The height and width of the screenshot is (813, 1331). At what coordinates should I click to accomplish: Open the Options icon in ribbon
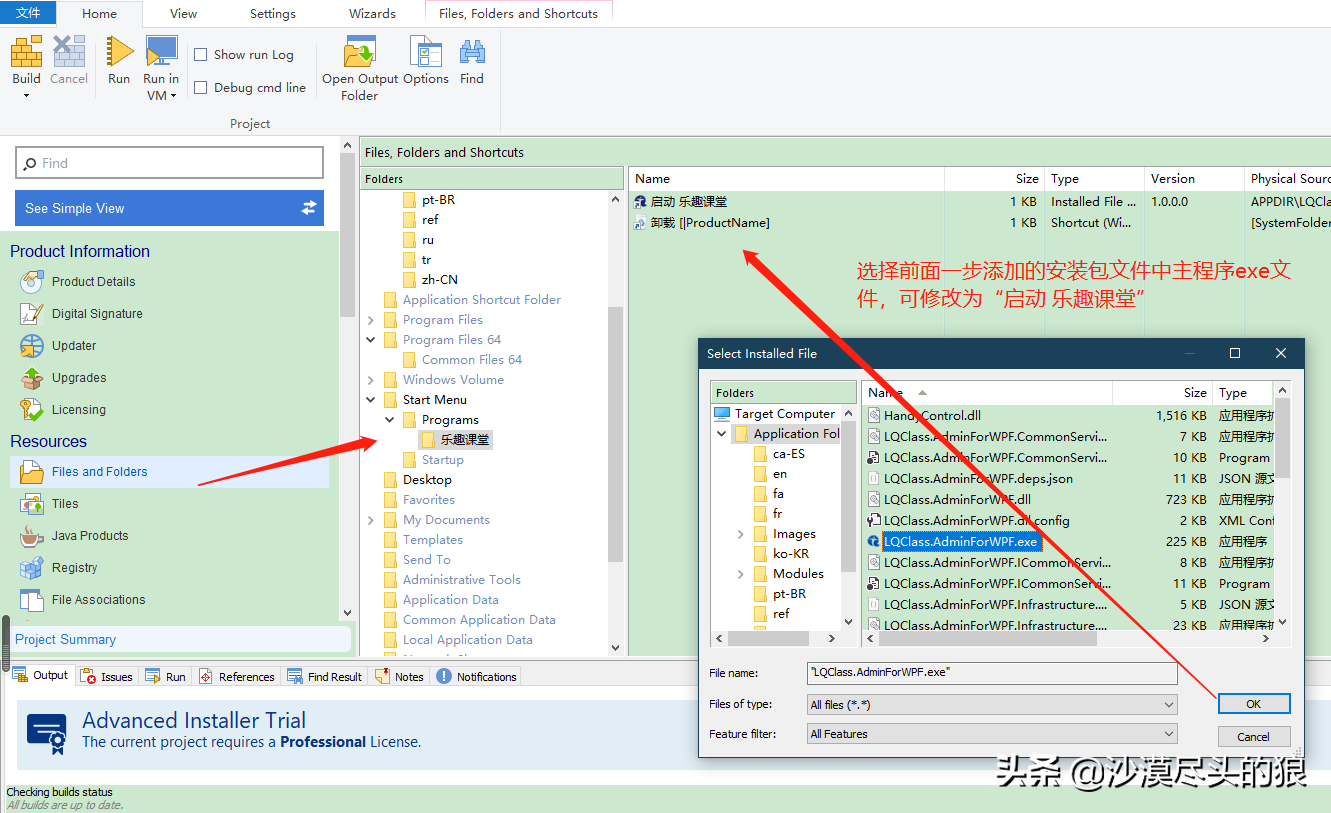tap(426, 52)
